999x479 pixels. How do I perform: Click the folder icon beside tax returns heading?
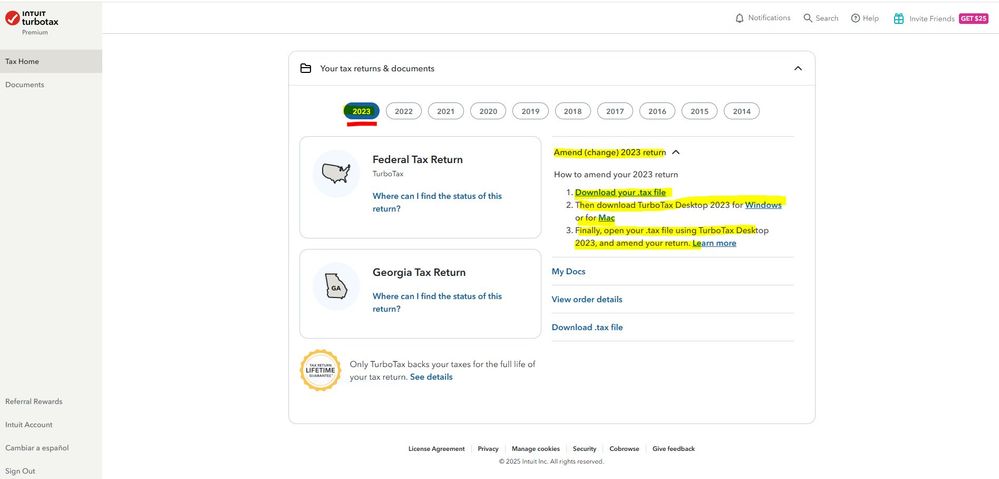click(306, 68)
